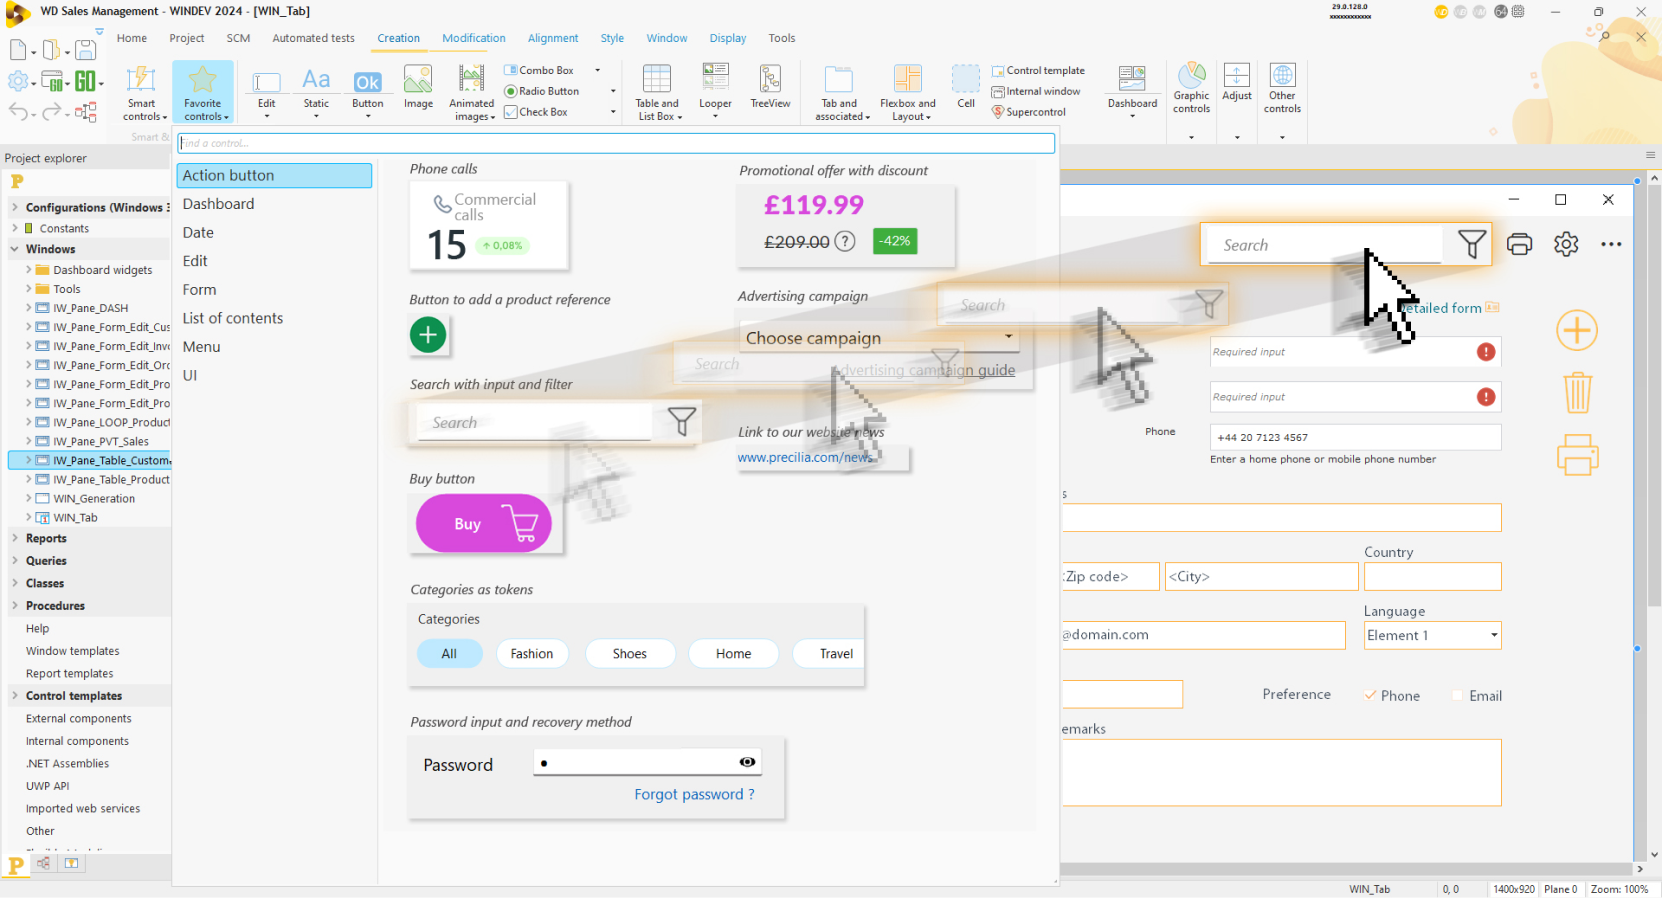The height and width of the screenshot is (898, 1662).
Task: Insert a Radio Button control from ribbon
Action: tap(542, 91)
